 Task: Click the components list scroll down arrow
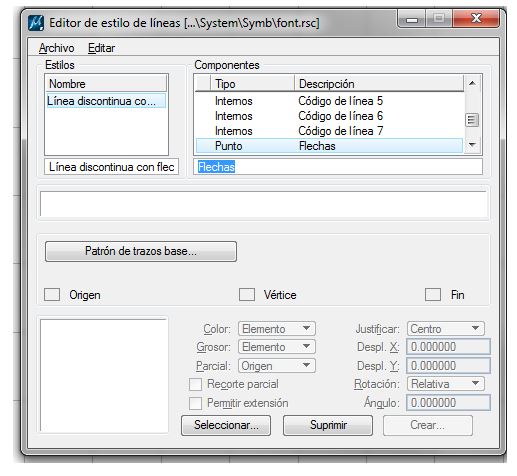pyautogui.click(x=472, y=144)
